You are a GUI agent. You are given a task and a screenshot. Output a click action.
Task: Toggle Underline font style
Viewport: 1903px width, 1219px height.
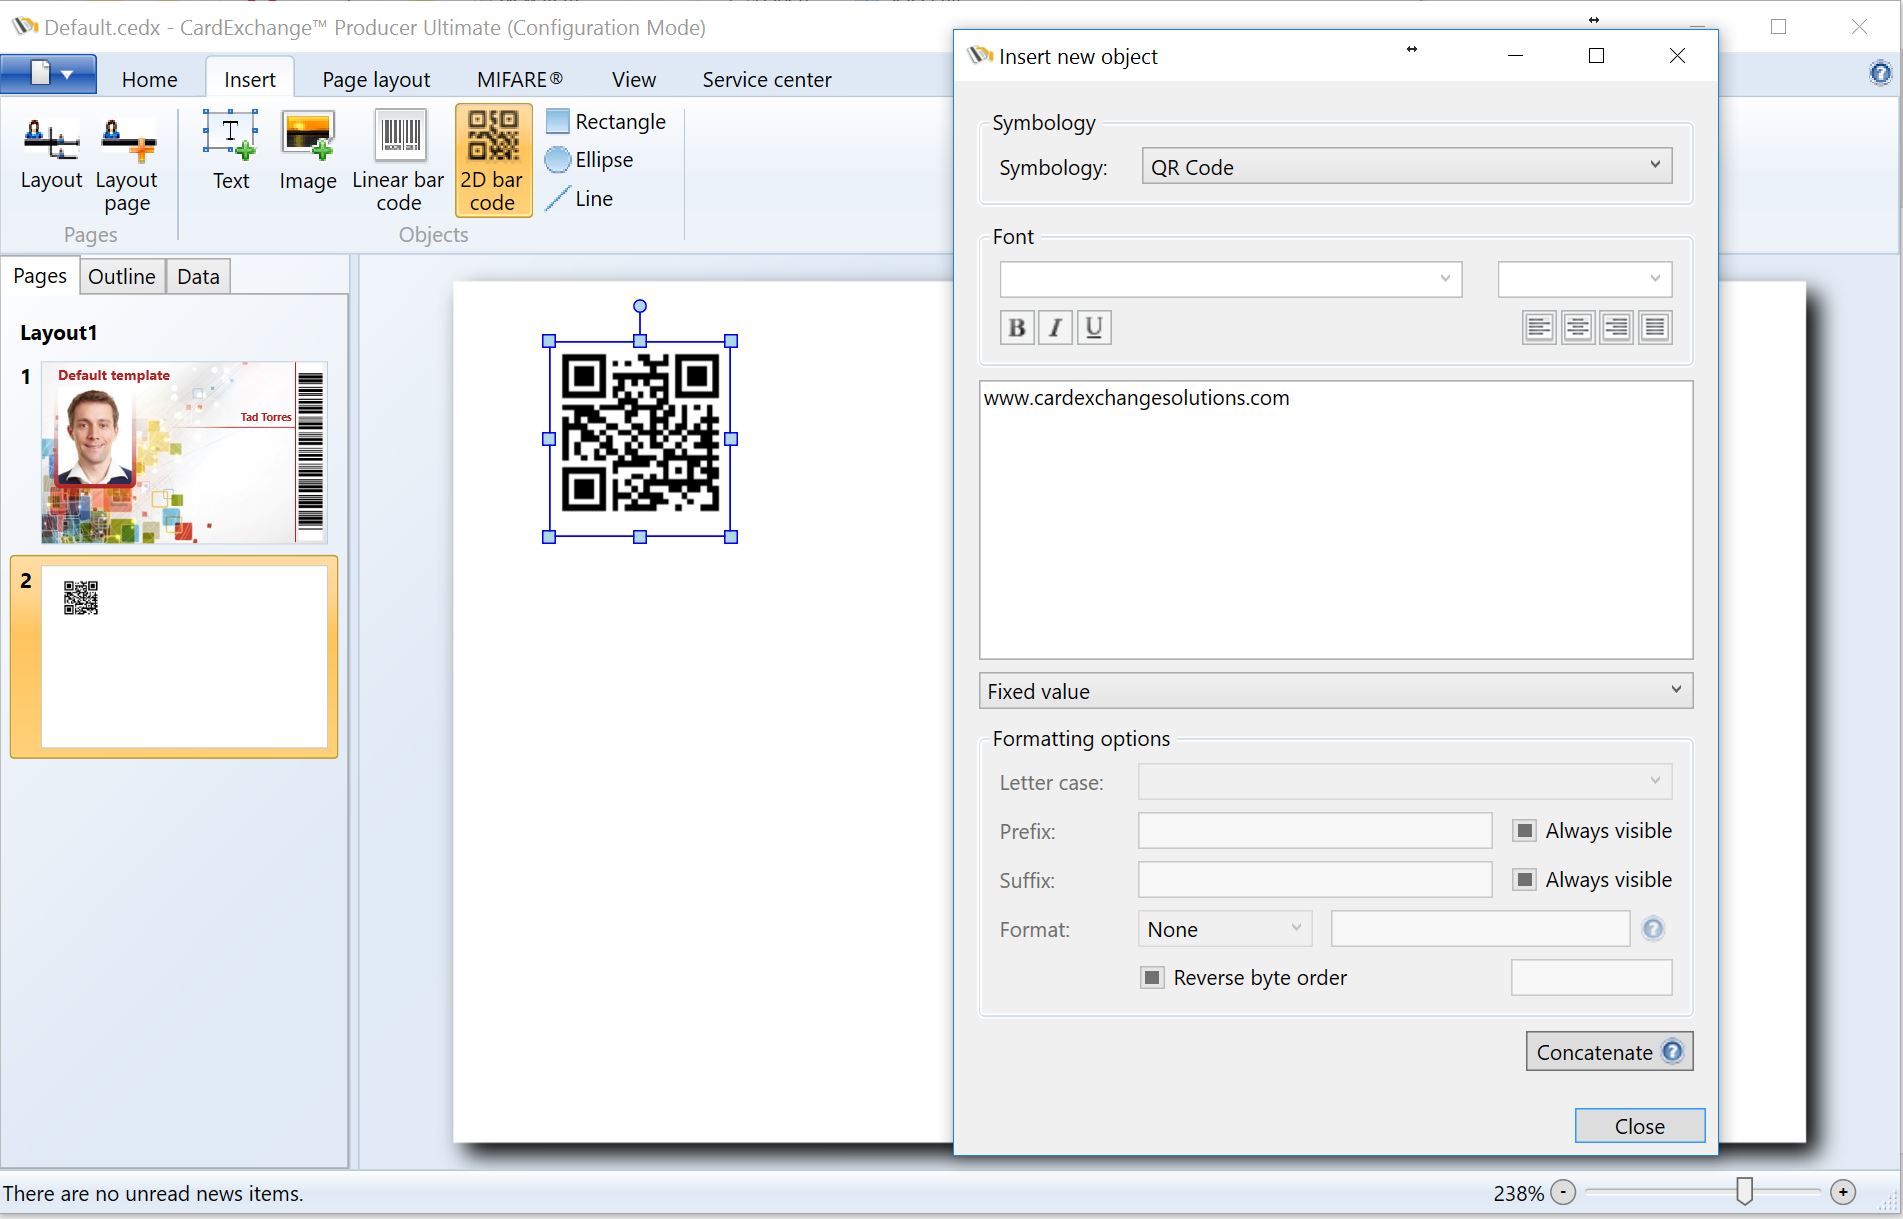pos(1094,327)
